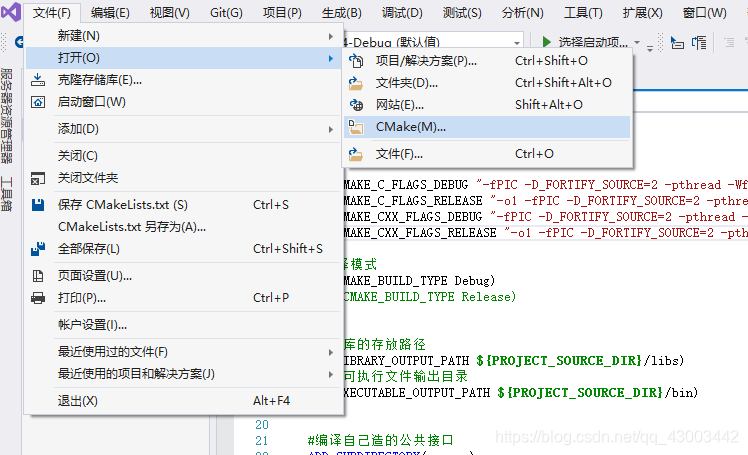
Task: Open the 窗口(W) menu
Action: [704, 12]
